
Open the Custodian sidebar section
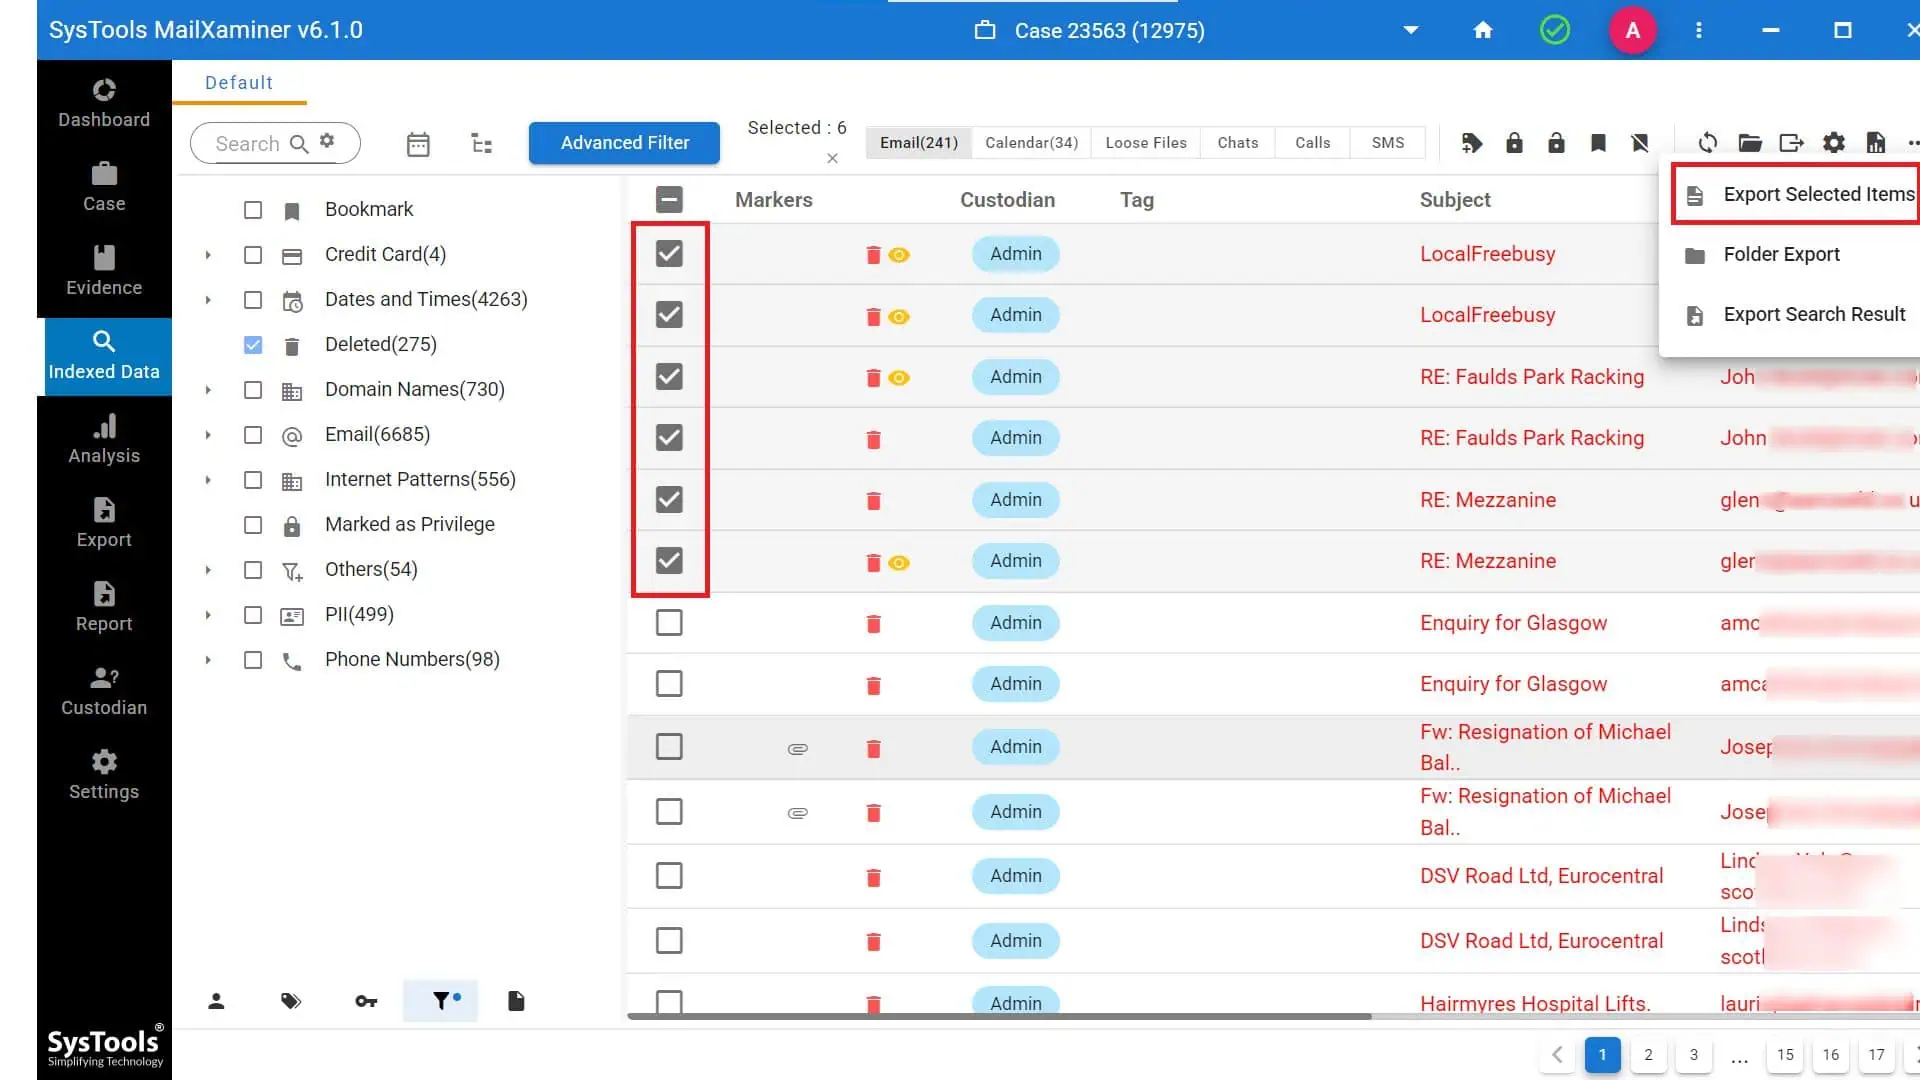click(x=104, y=692)
